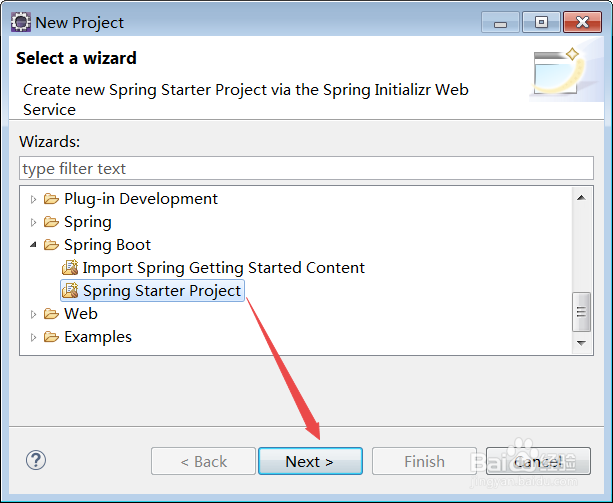Click the Spring folder icon

(x=51, y=222)
